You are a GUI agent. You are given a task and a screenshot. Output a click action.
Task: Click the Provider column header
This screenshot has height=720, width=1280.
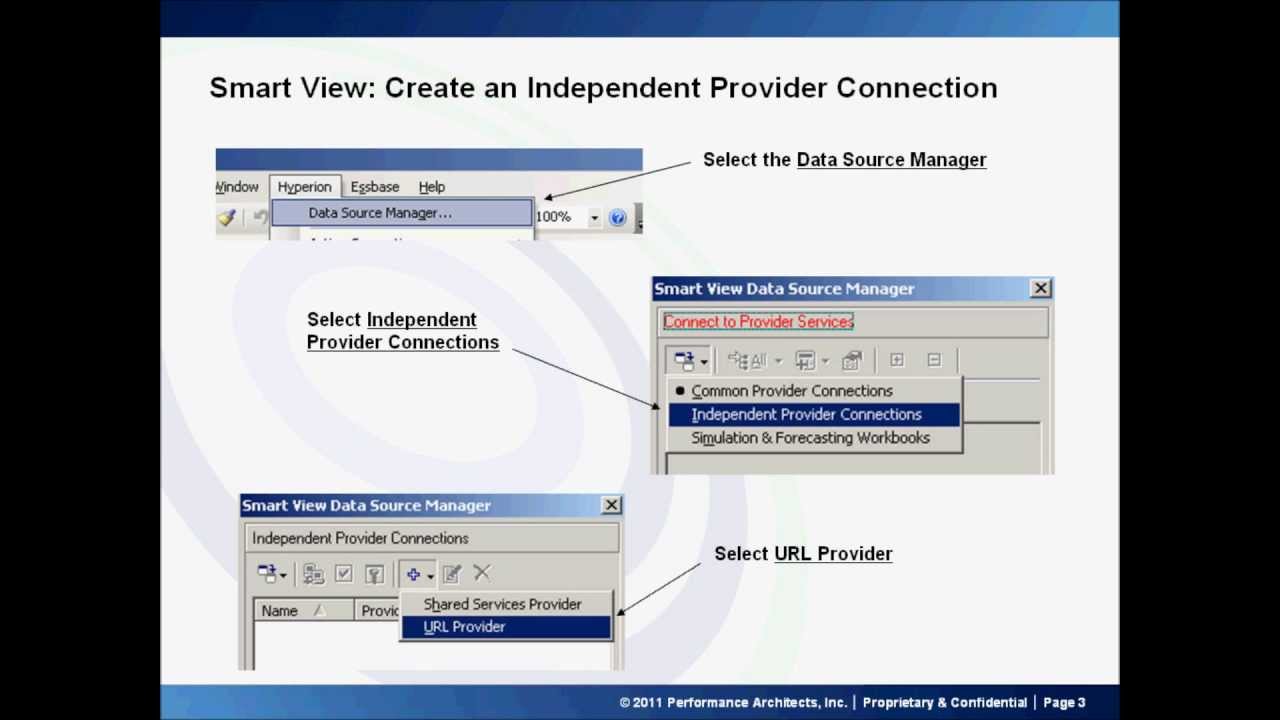click(x=378, y=611)
